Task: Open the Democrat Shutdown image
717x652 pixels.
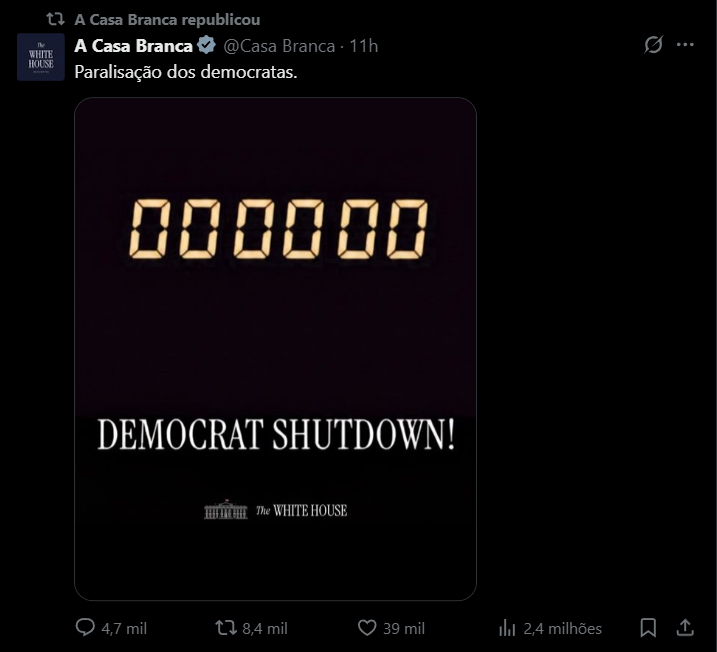Action: click(275, 348)
